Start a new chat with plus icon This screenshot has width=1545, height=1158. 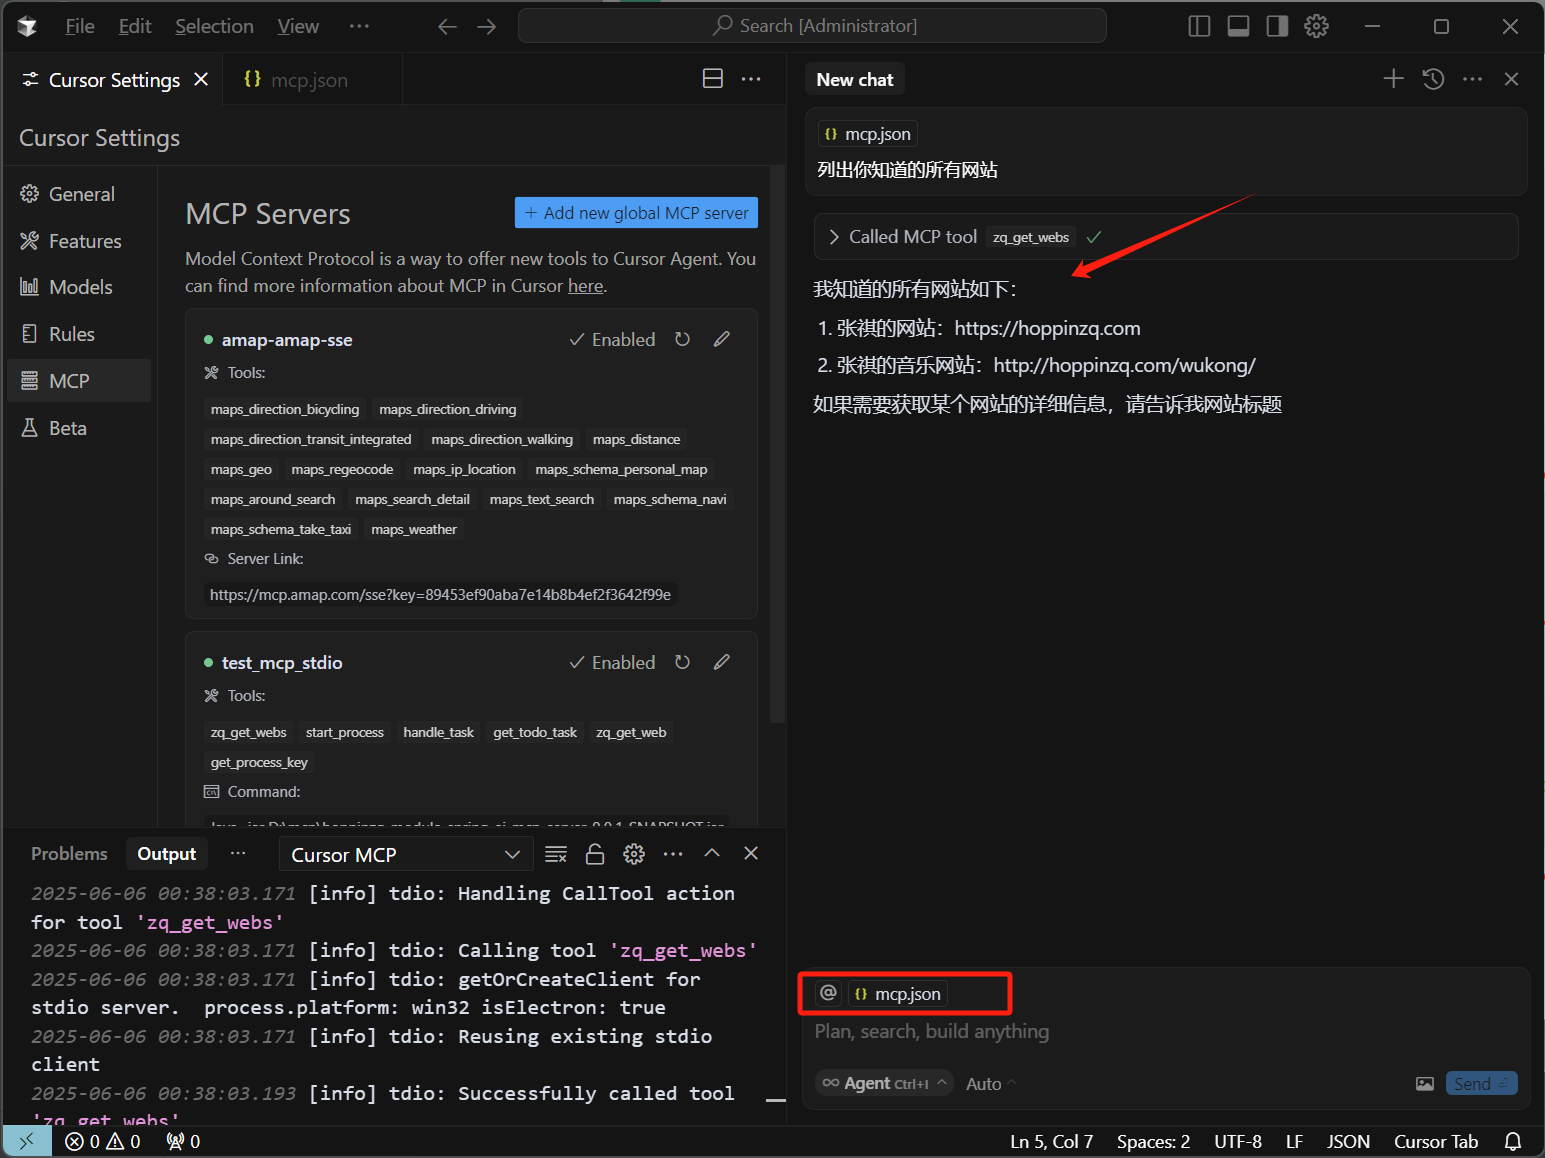click(x=1393, y=79)
